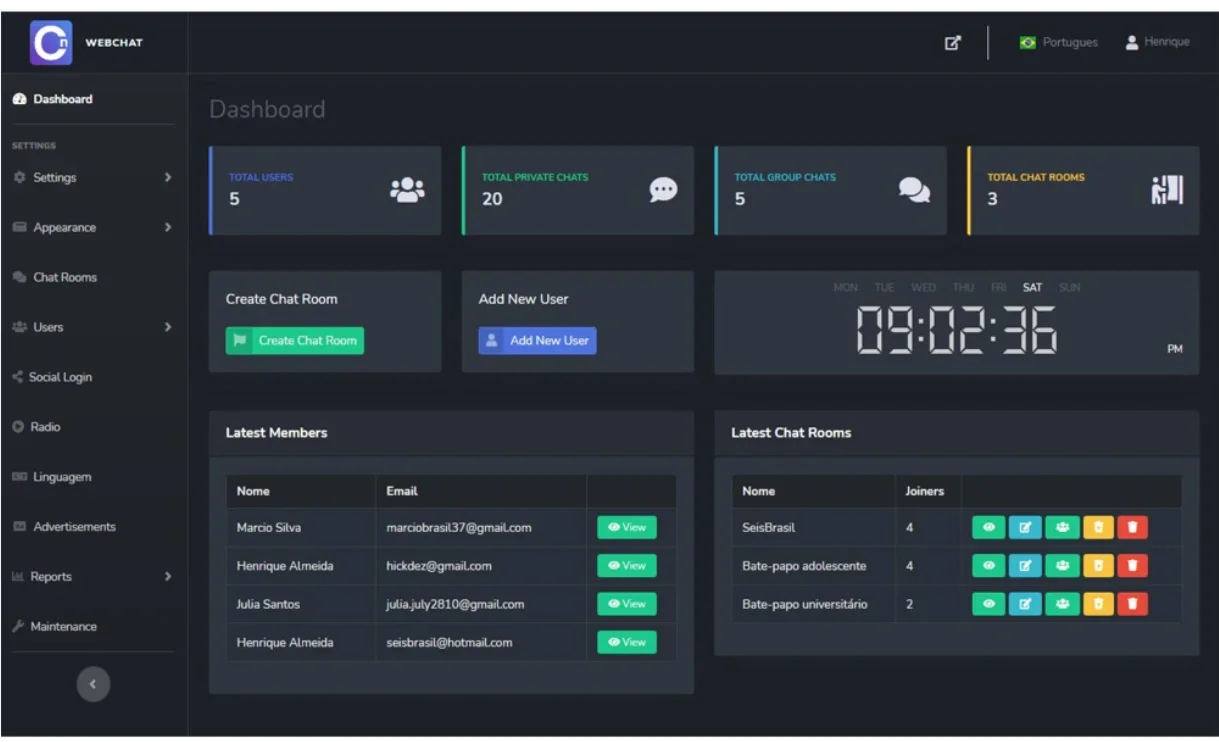Click the eye icon for Bate-papo adolescente
The height and width of the screenshot is (742, 1219).
pyautogui.click(x=988, y=566)
